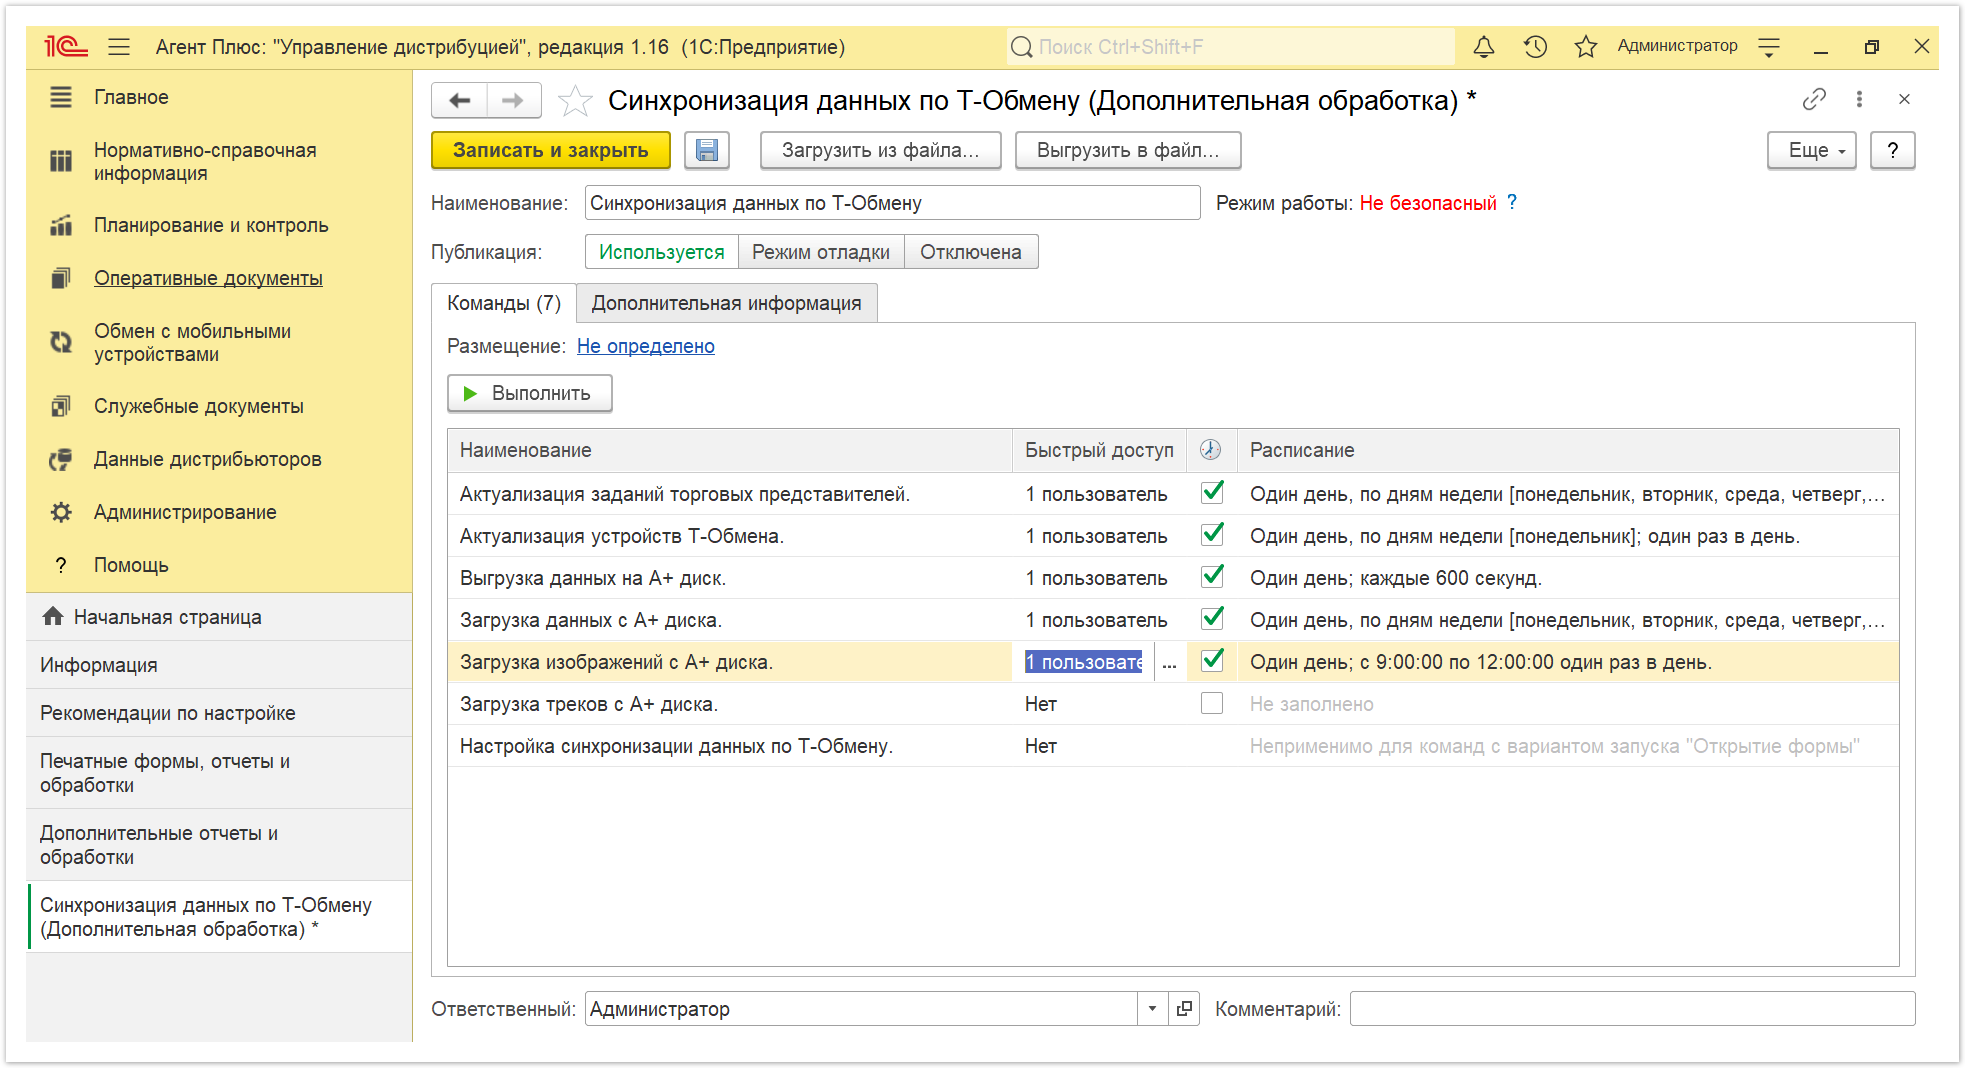This screenshot has width=1965, height=1068.
Task: Open notifications bell
Action: coord(1484,47)
